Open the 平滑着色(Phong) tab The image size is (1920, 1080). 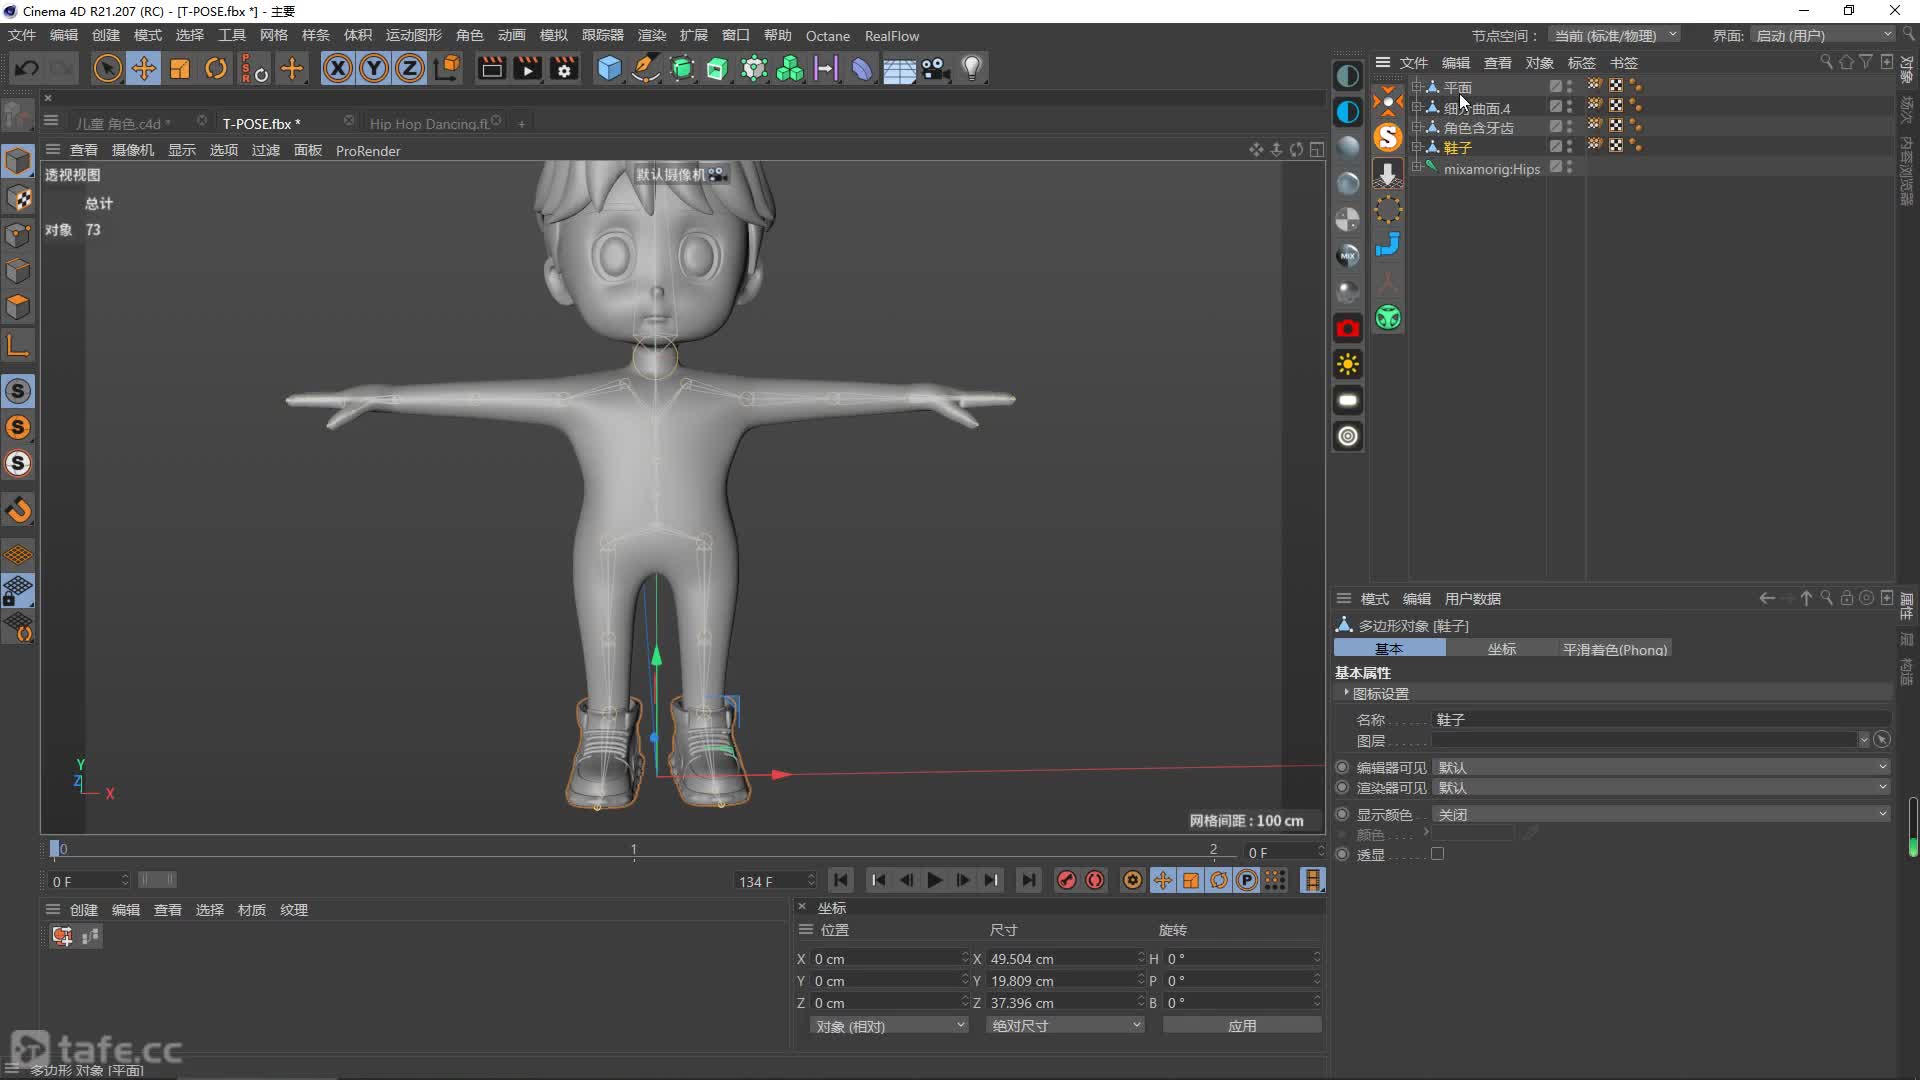(1615, 649)
